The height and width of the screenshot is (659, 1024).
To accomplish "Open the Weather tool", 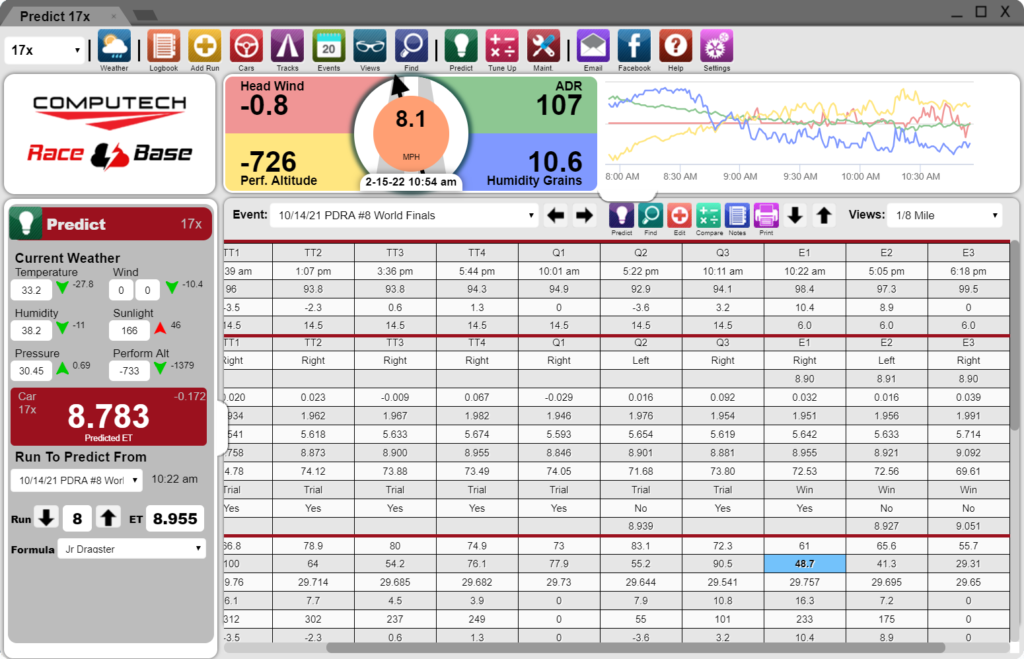I will (x=113, y=44).
